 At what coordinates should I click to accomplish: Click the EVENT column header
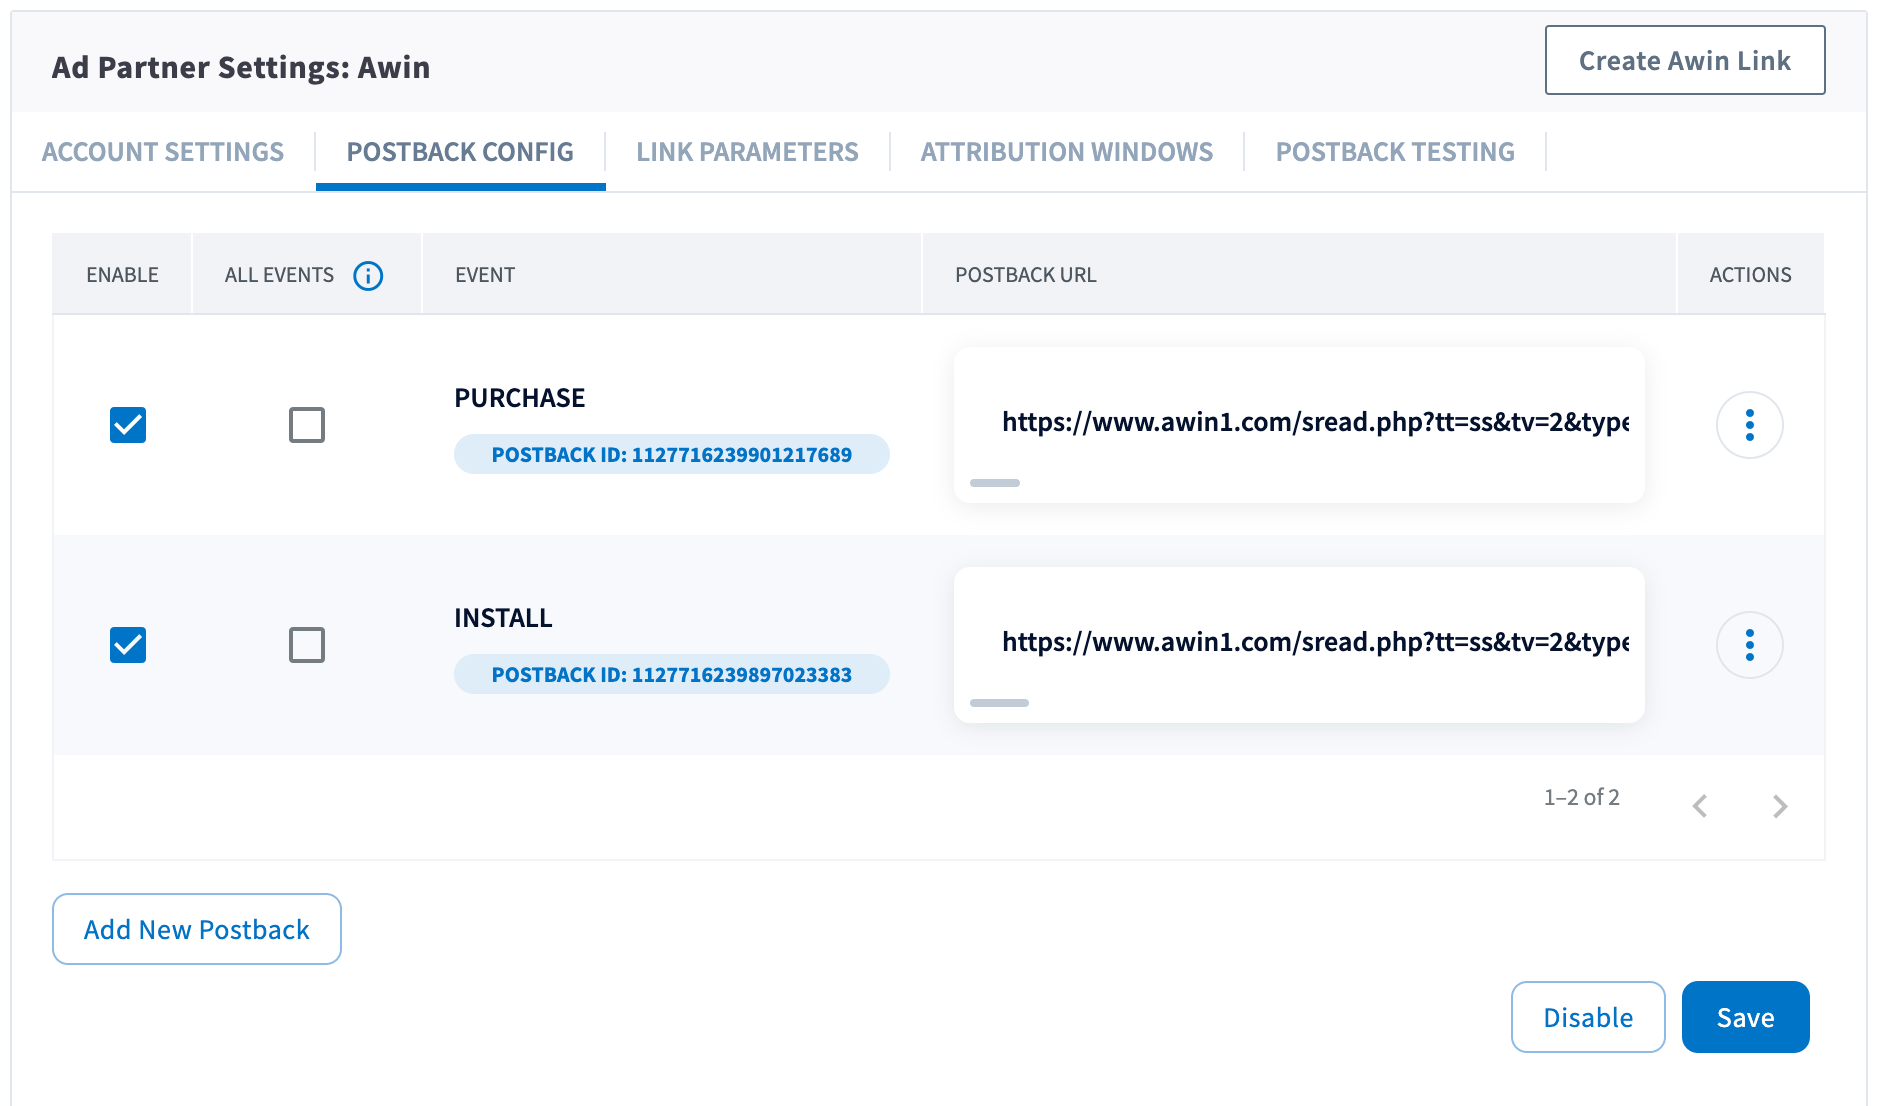(485, 275)
